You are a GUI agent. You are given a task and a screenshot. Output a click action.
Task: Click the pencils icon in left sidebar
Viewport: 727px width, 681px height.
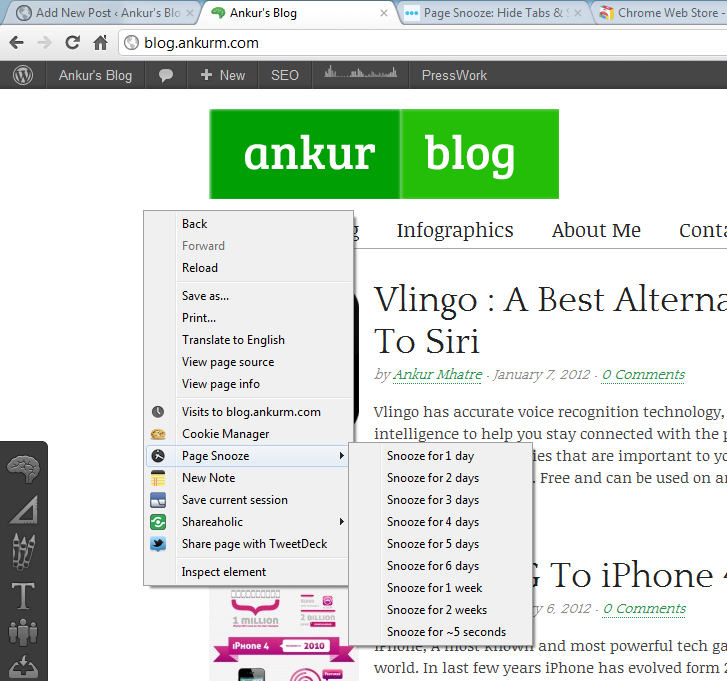tap(24, 551)
